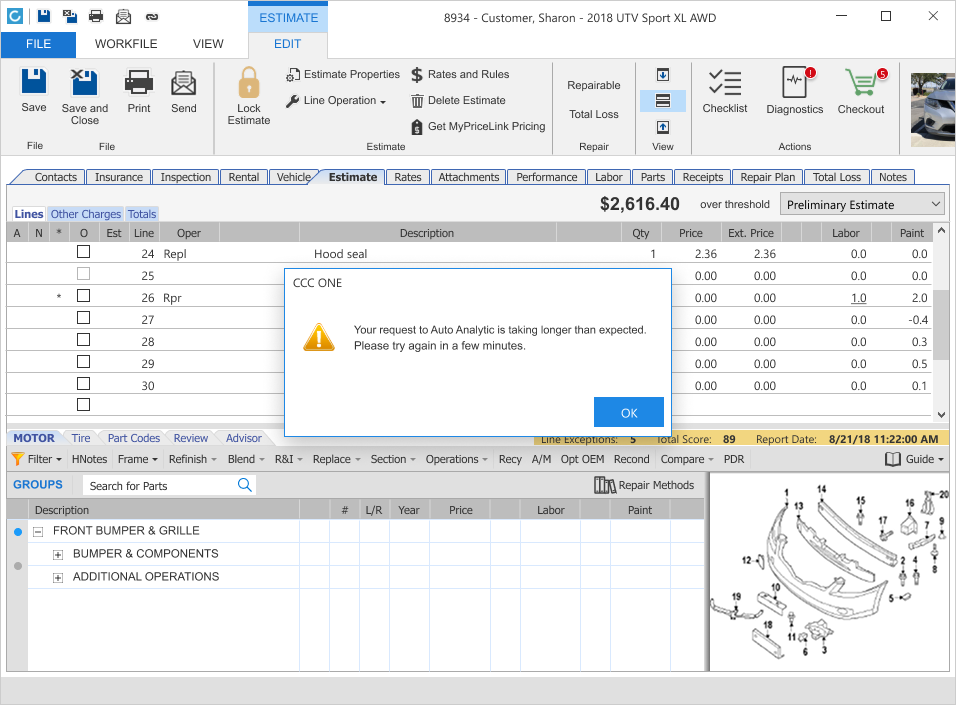Tick the checkbox on line 30

(x=85, y=382)
